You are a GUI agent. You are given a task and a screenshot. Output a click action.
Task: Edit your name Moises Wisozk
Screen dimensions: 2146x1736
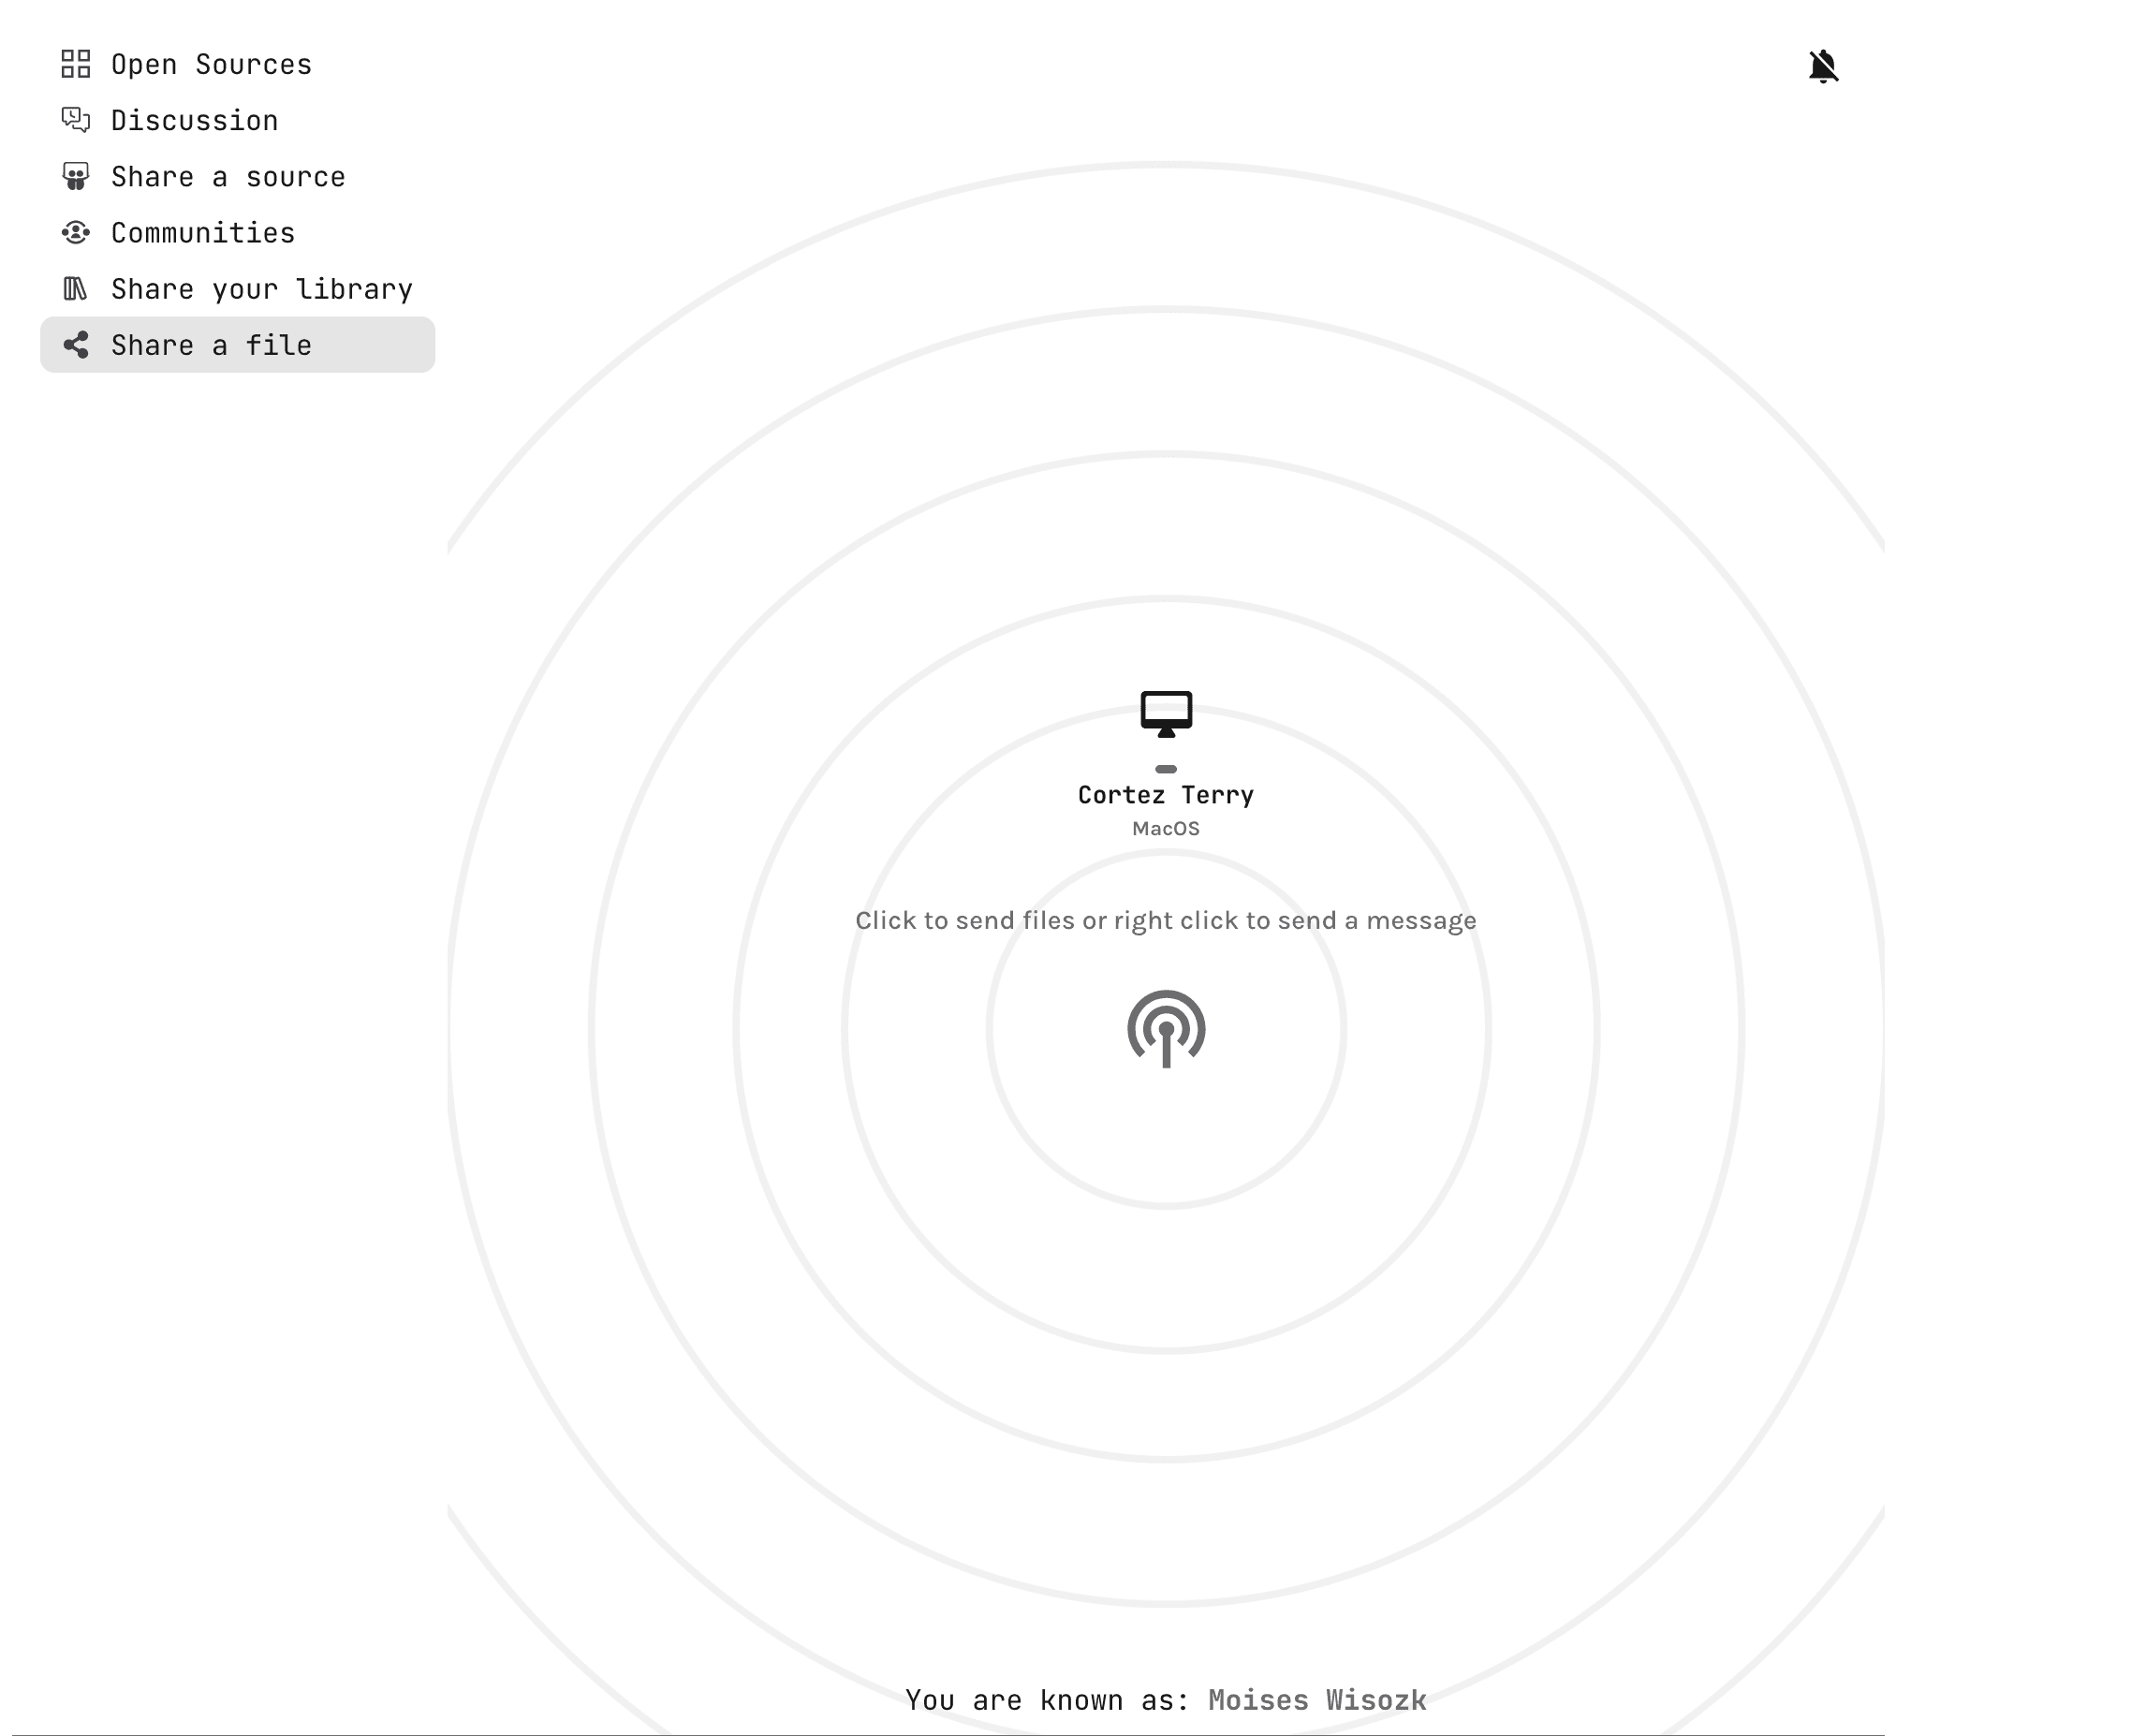1317,1700
